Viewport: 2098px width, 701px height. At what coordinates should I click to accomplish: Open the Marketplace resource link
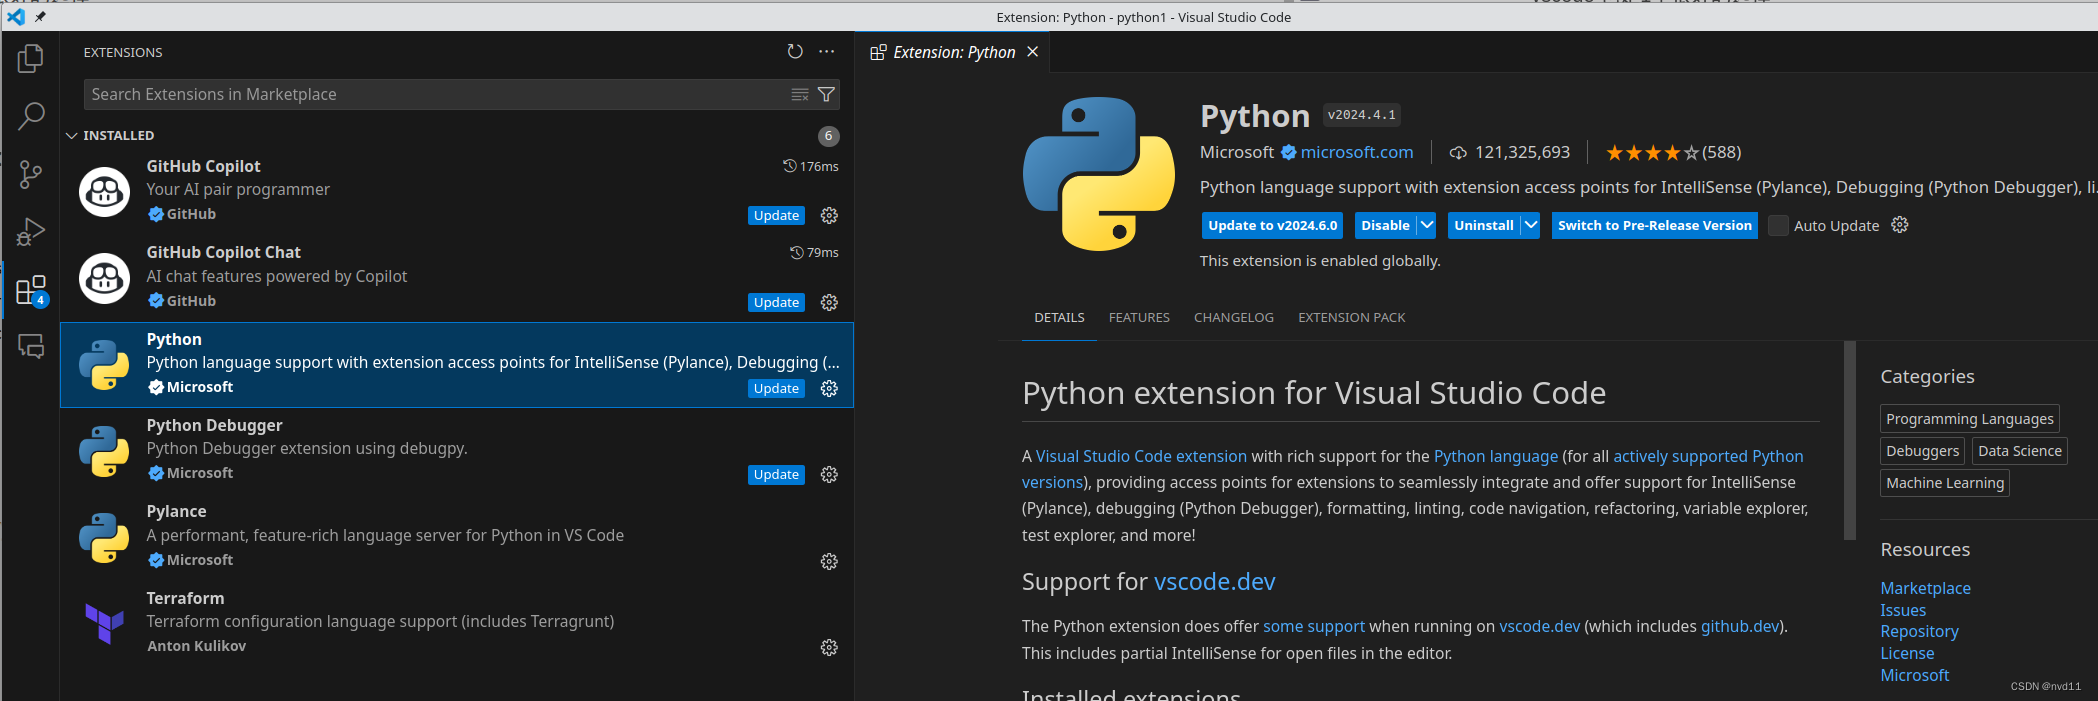pyautogui.click(x=1925, y=589)
